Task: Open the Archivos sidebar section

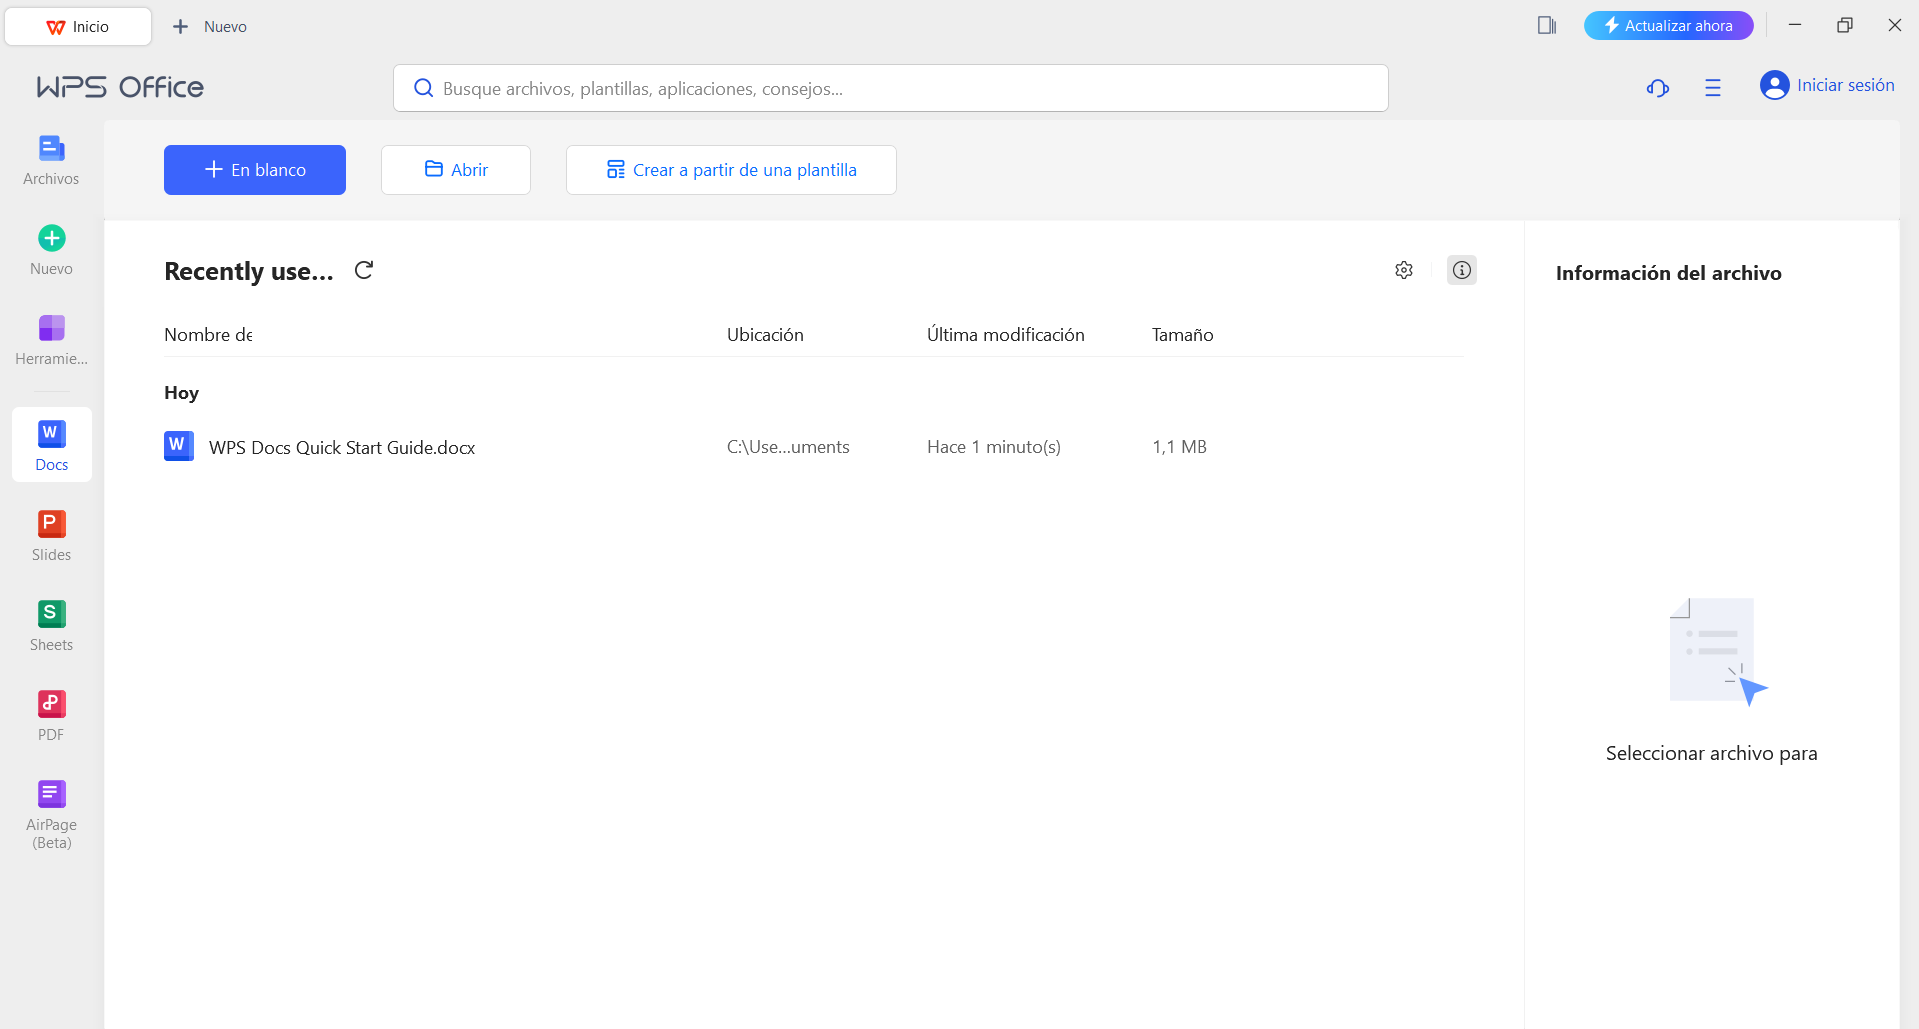Action: point(51,160)
